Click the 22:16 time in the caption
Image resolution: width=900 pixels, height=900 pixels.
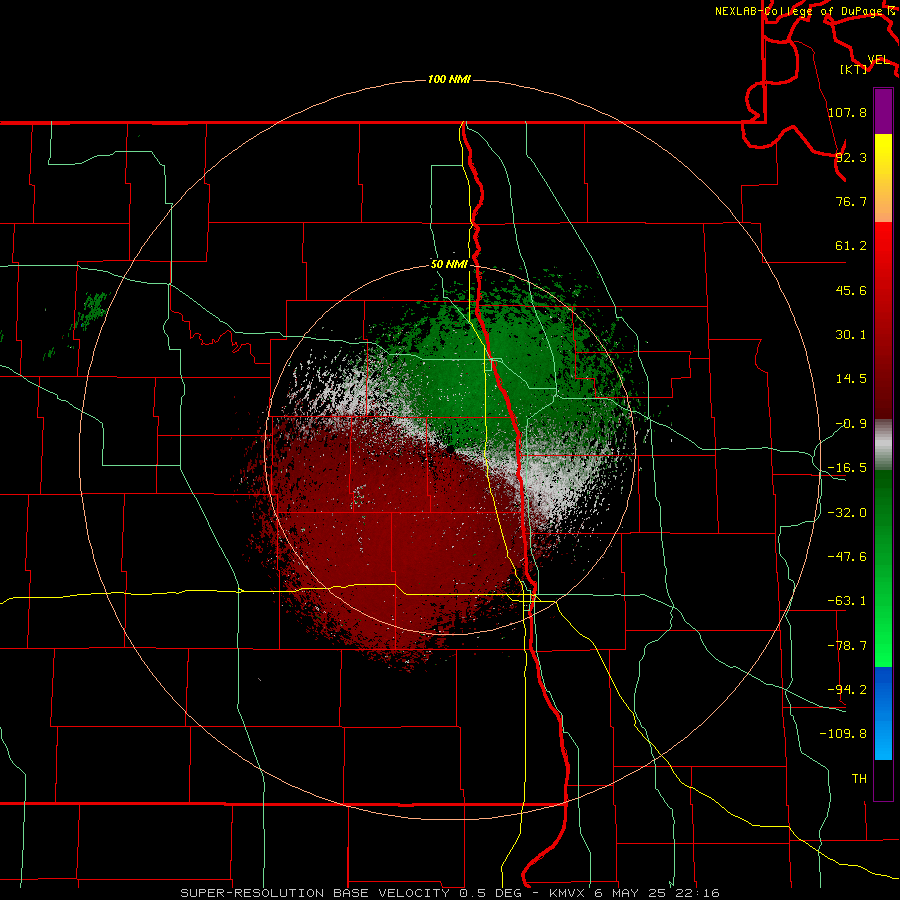(699, 893)
